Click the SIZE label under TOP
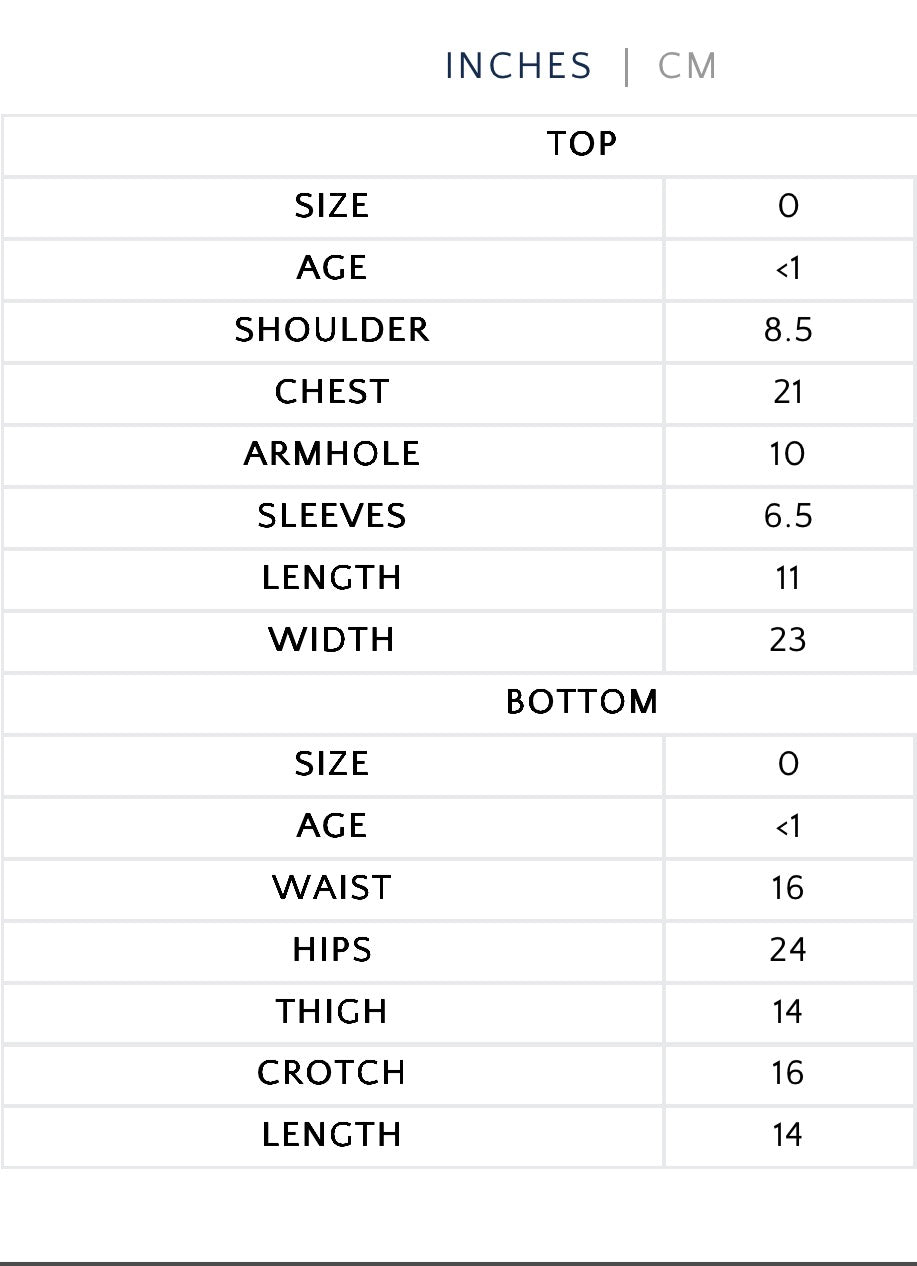Screen dimensions: 917x1266 [332, 207]
